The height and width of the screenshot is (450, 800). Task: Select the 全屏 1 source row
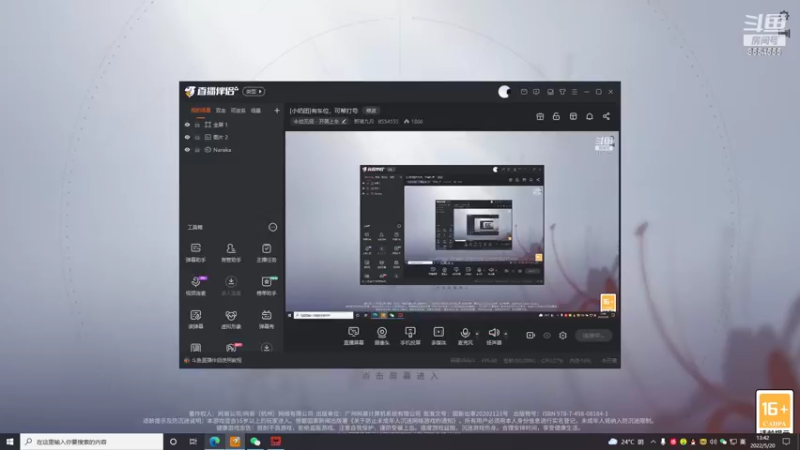(232, 124)
